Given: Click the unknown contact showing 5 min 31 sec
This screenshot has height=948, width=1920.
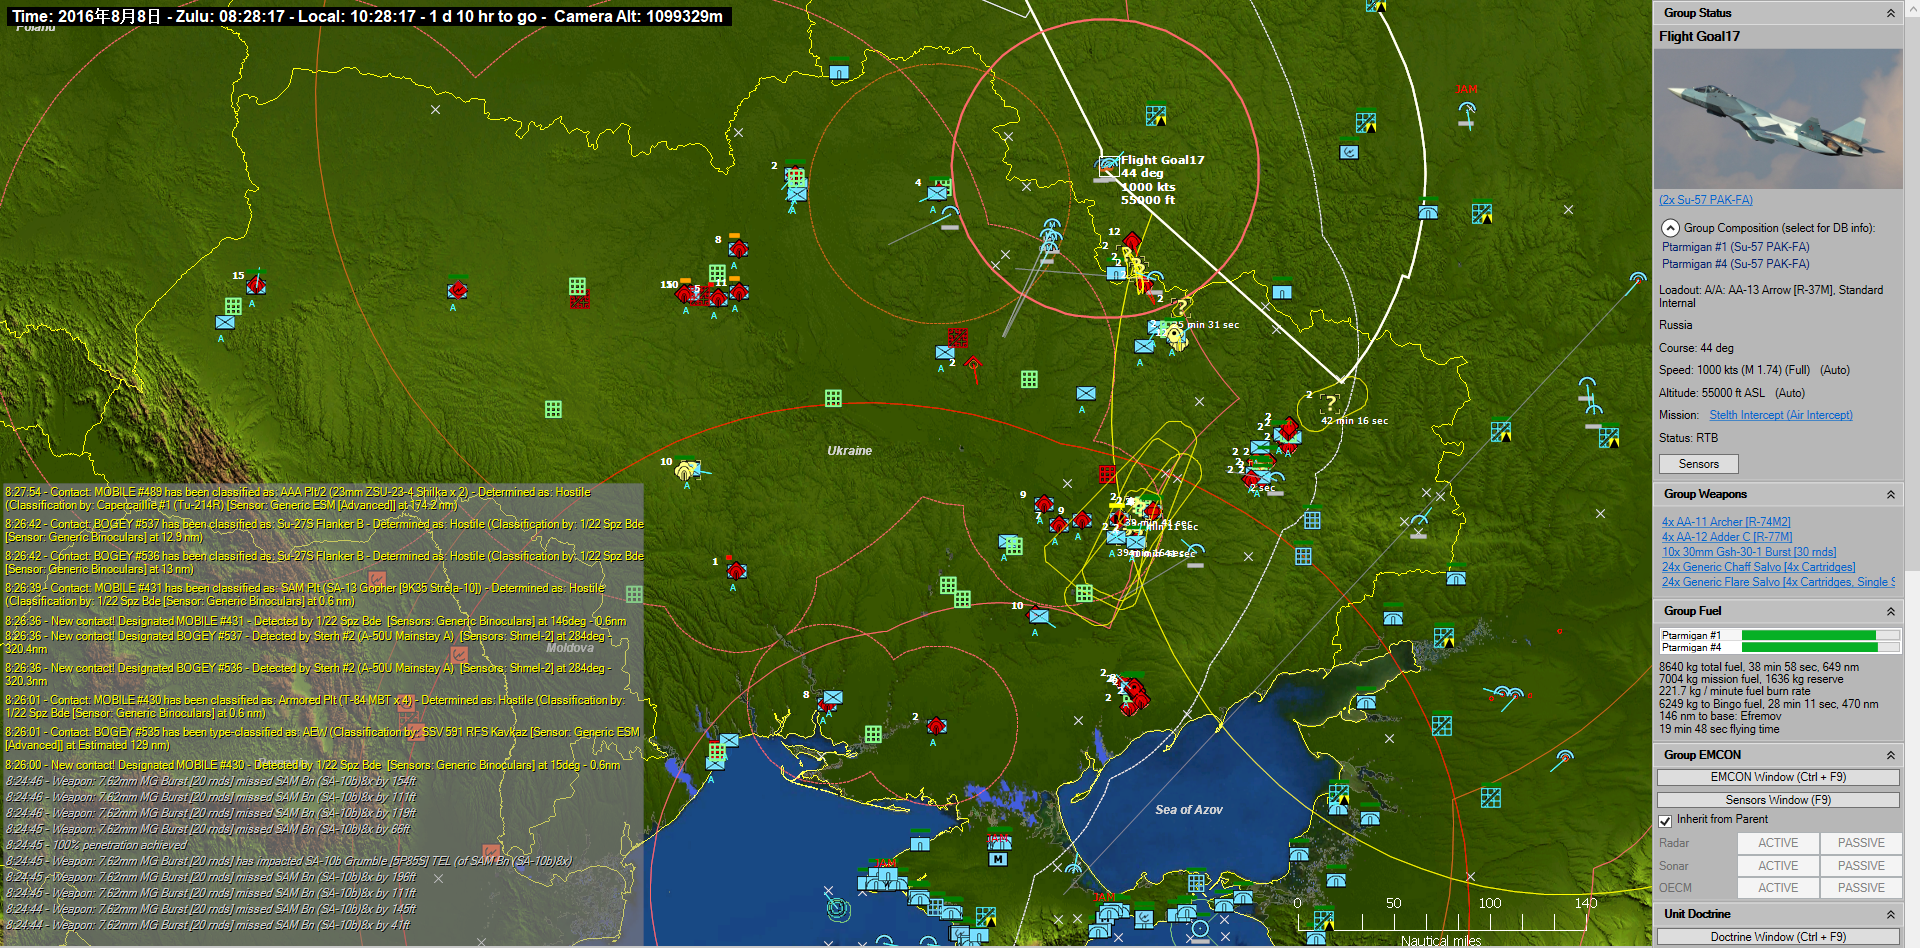Looking at the screenshot, I should click(x=1182, y=307).
